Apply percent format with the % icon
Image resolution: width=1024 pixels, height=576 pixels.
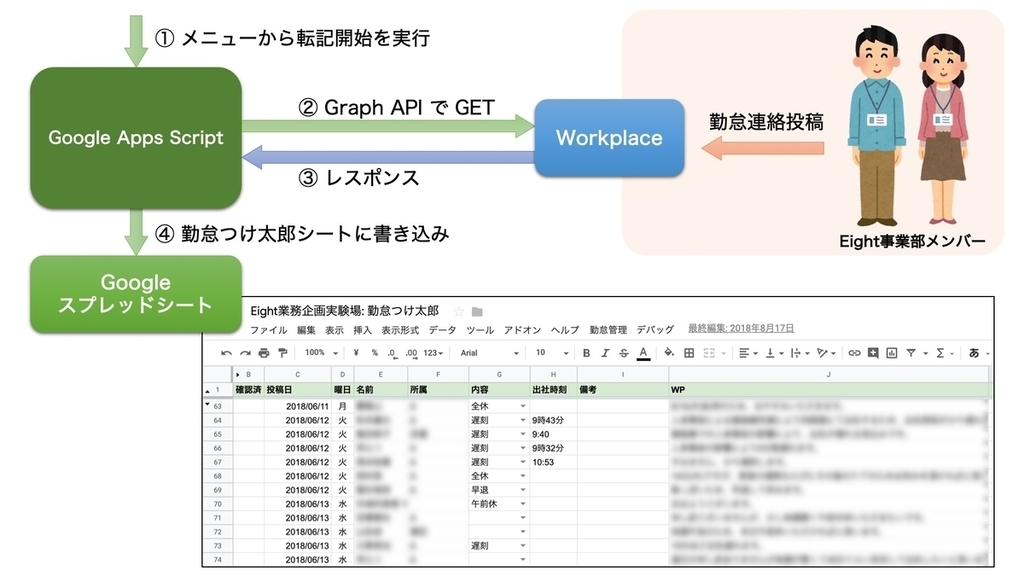tap(374, 353)
